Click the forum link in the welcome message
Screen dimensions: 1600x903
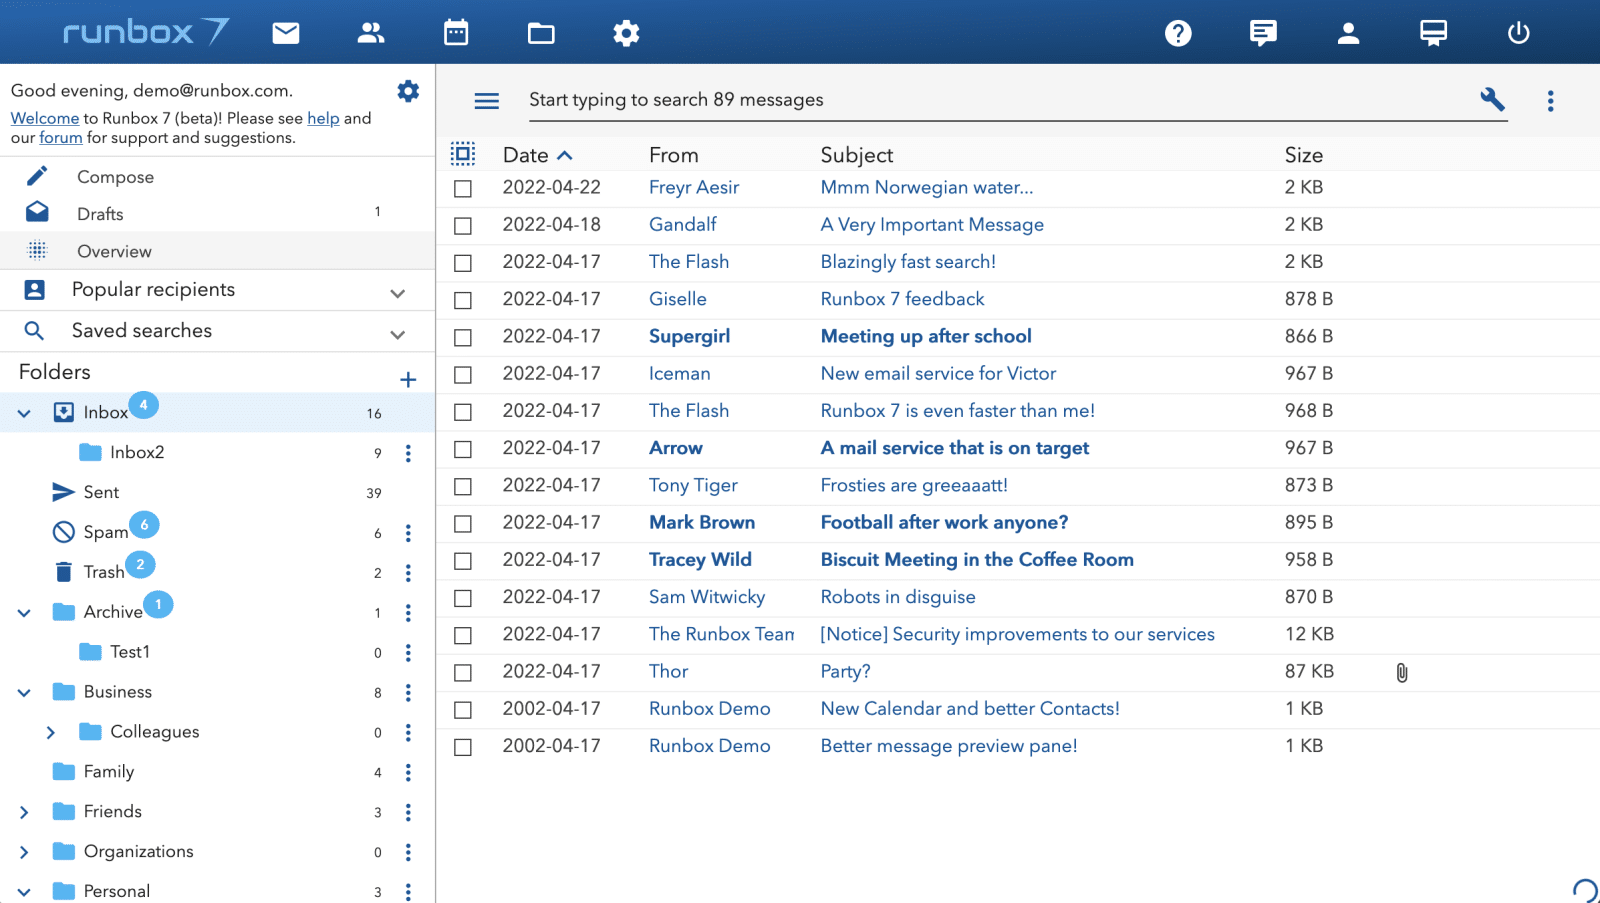[60, 137]
